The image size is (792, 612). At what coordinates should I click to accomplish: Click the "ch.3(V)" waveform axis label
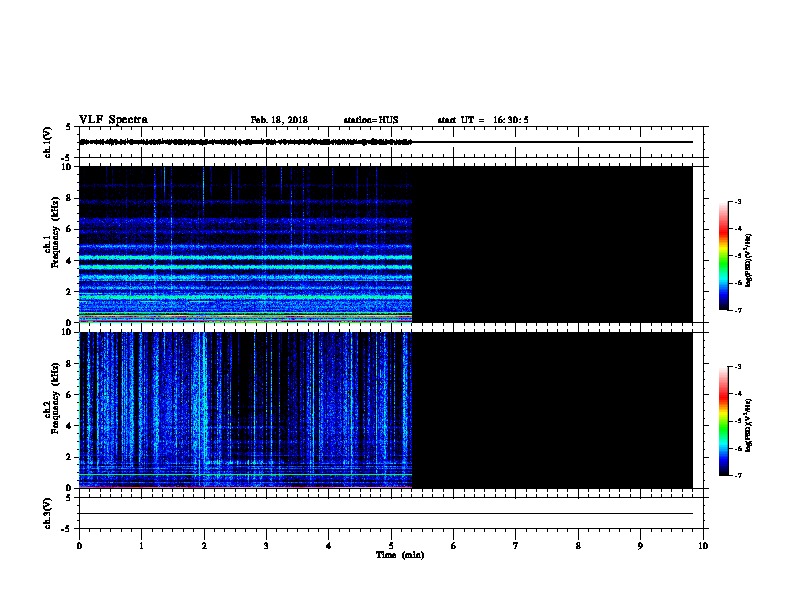pos(47,513)
